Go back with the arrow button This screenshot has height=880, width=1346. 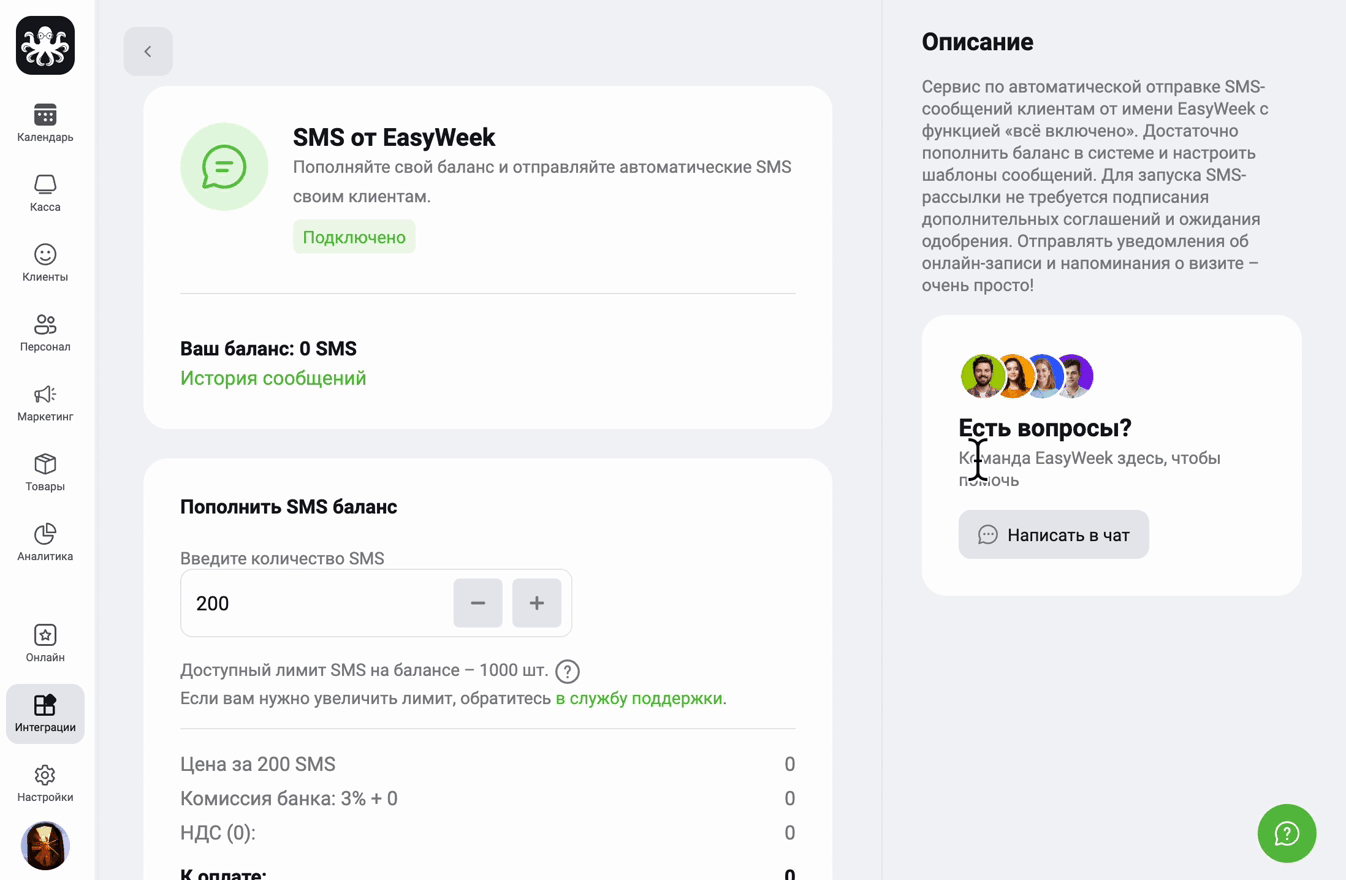pyautogui.click(x=148, y=51)
